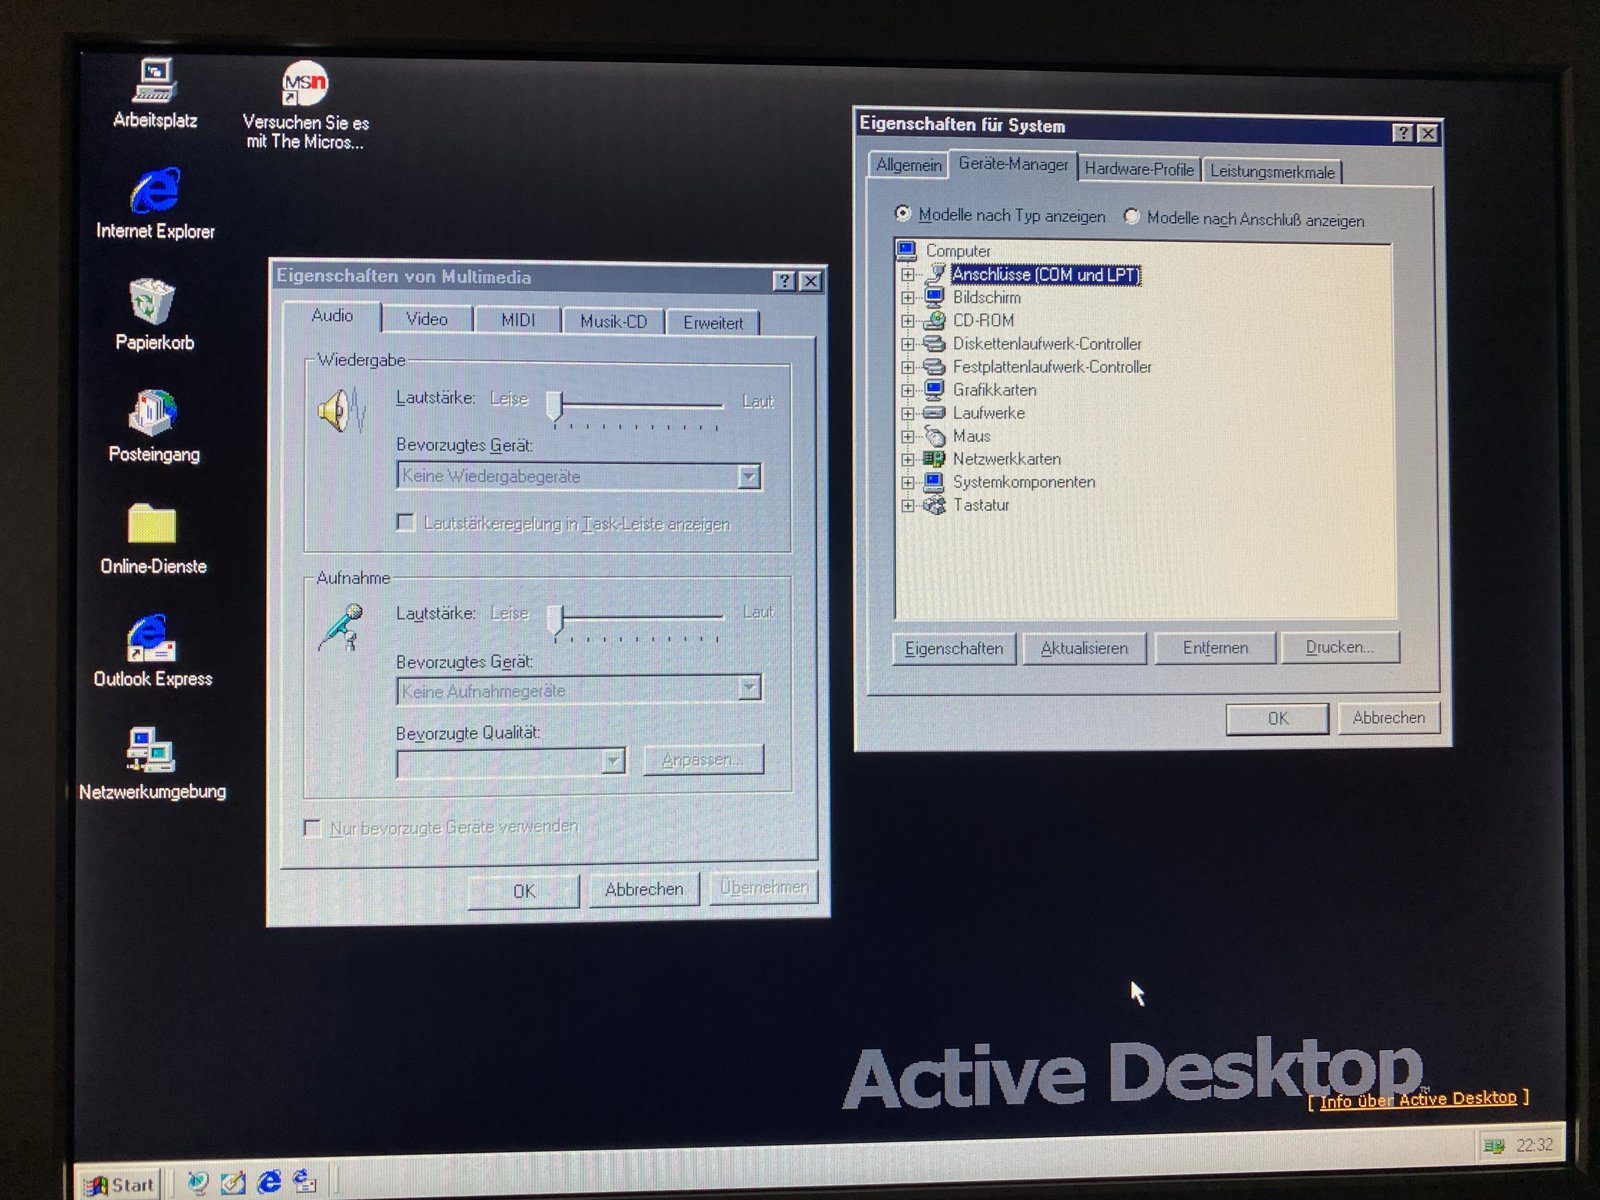Launch Internet Explorer from the desktop
Screen dimensions: 1600x1200
(x=155, y=203)
